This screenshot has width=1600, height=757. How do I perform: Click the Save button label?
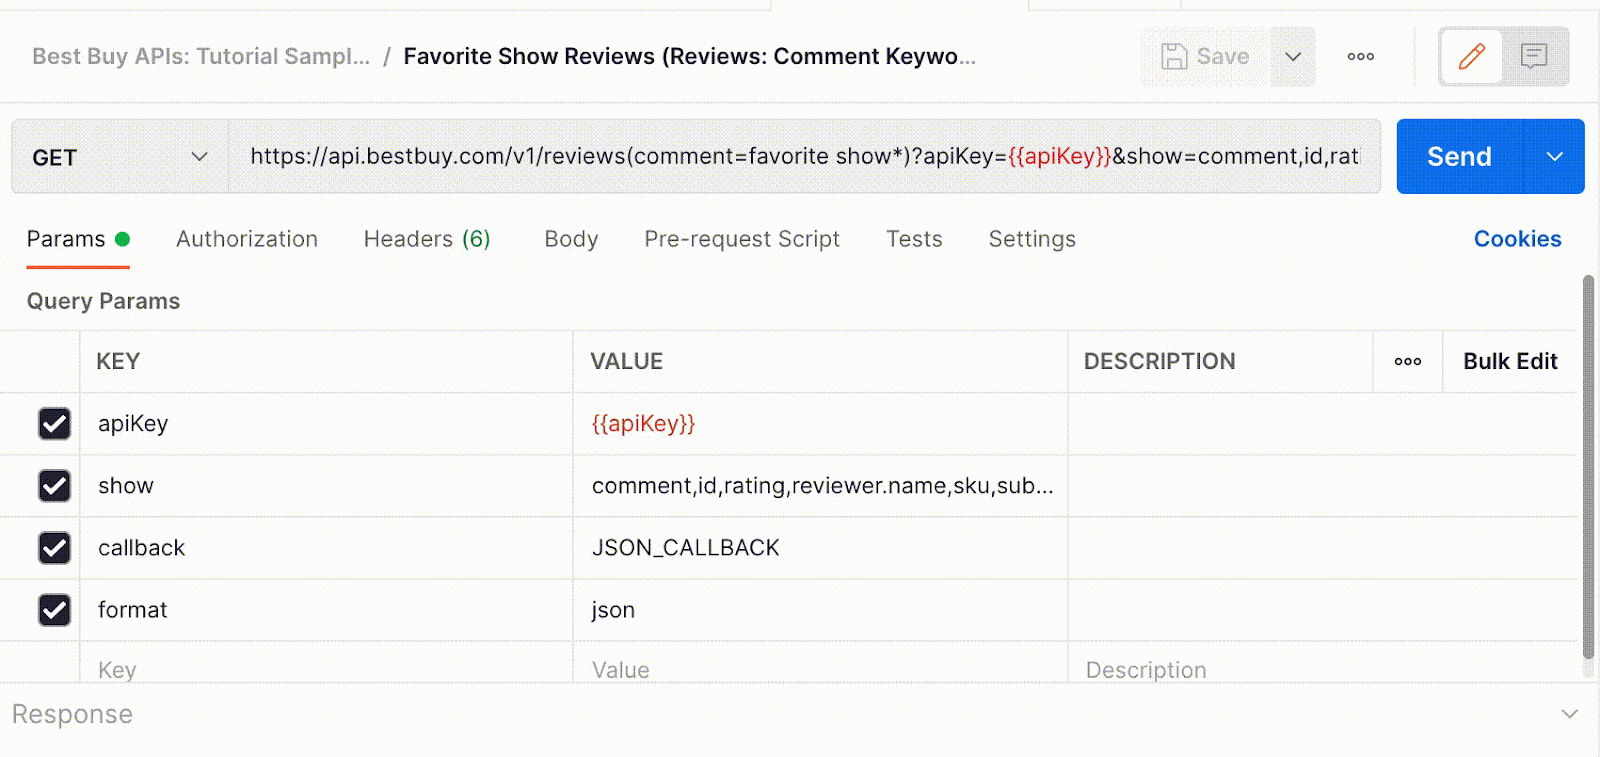click(1222, 56)
